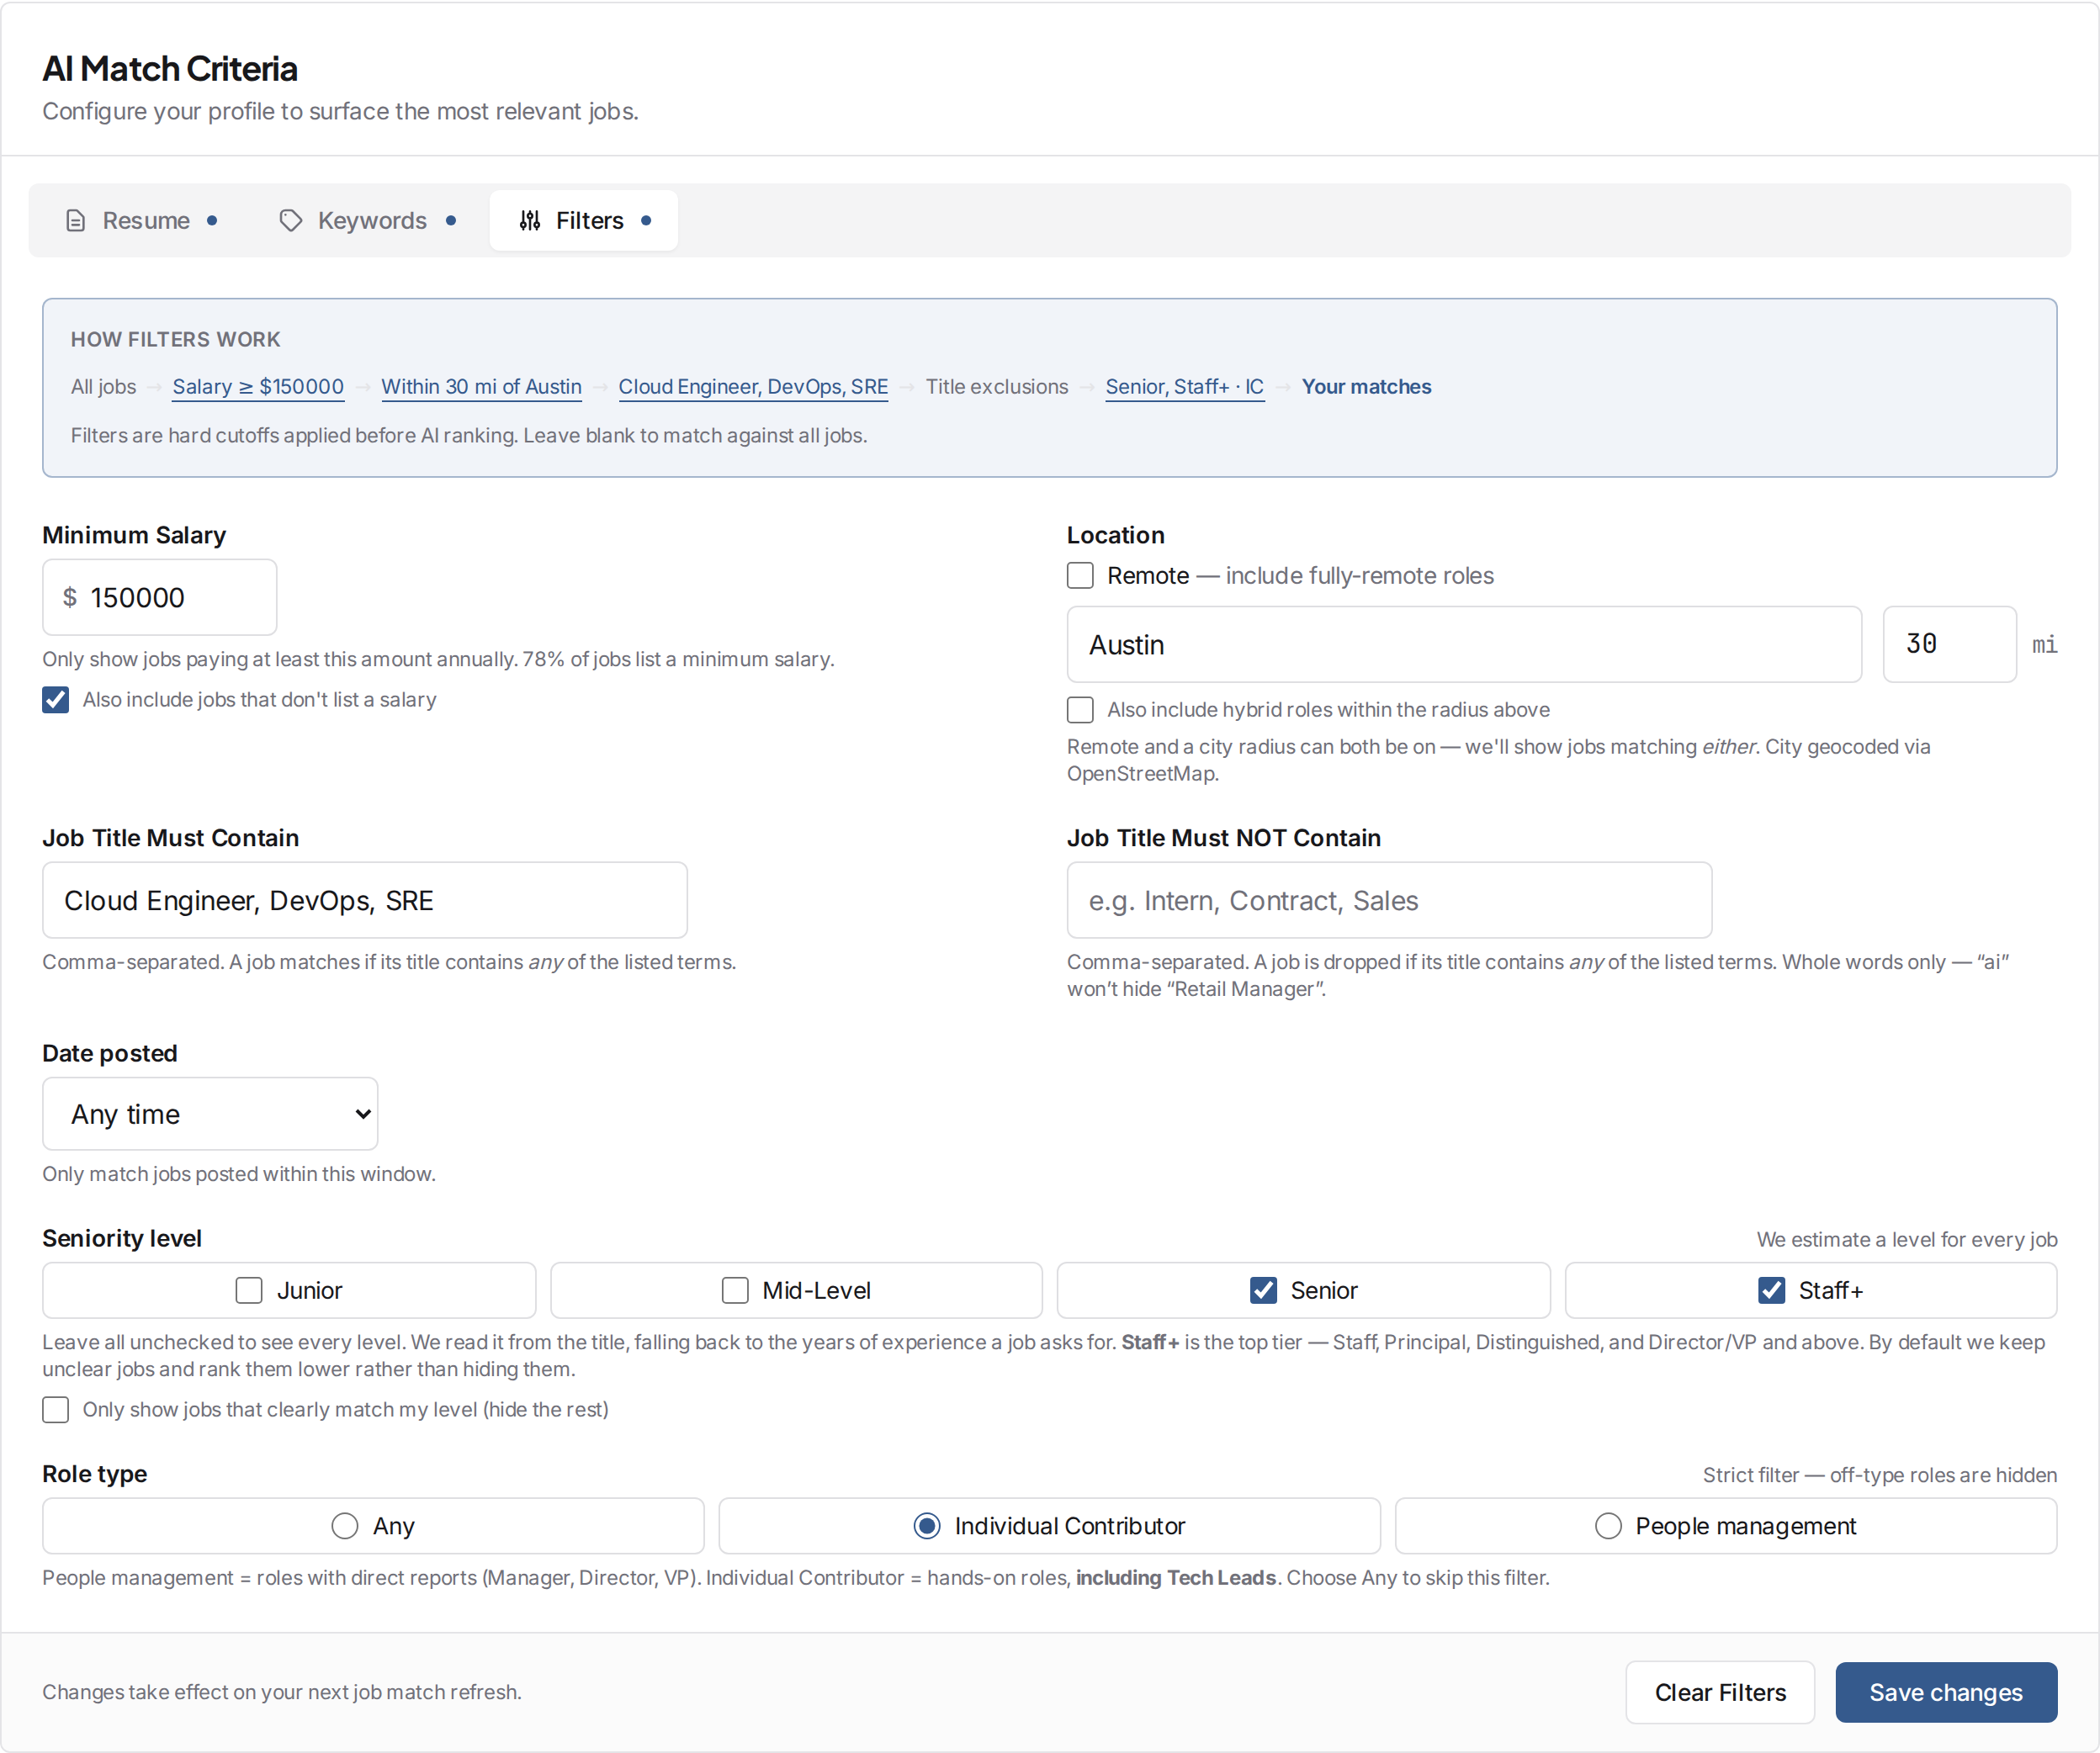Click the All jobs pipeline text
Screen dimensions: 2100x1753
pos(103,387)
